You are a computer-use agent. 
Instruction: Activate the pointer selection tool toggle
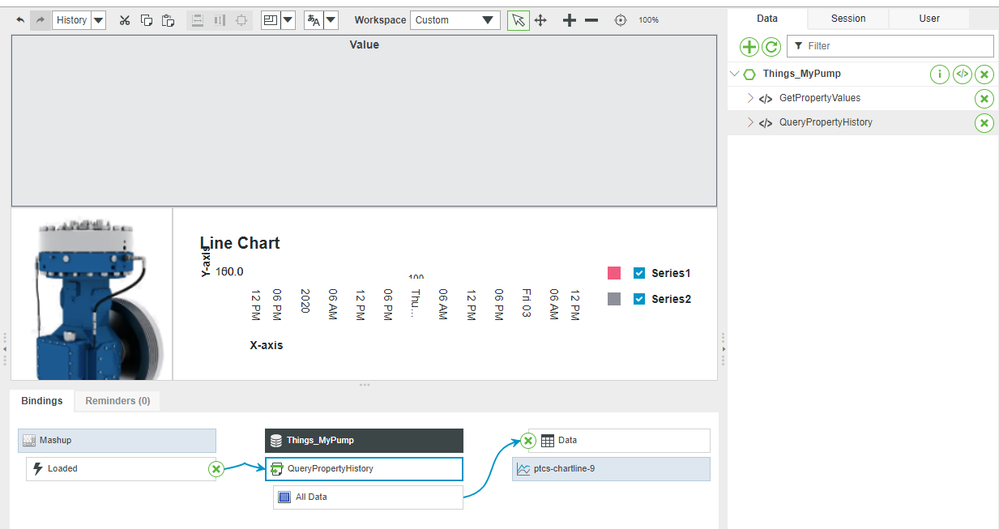click(518, 20)
